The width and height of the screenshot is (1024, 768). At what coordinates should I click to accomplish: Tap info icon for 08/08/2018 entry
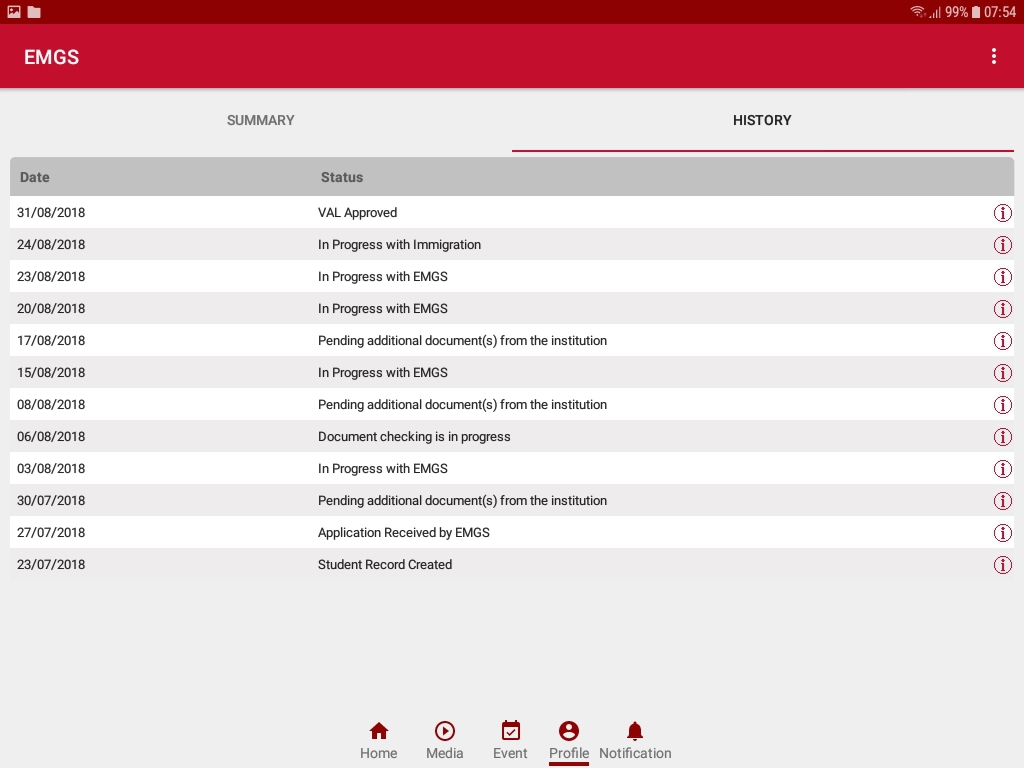(x=1002, y=405)
